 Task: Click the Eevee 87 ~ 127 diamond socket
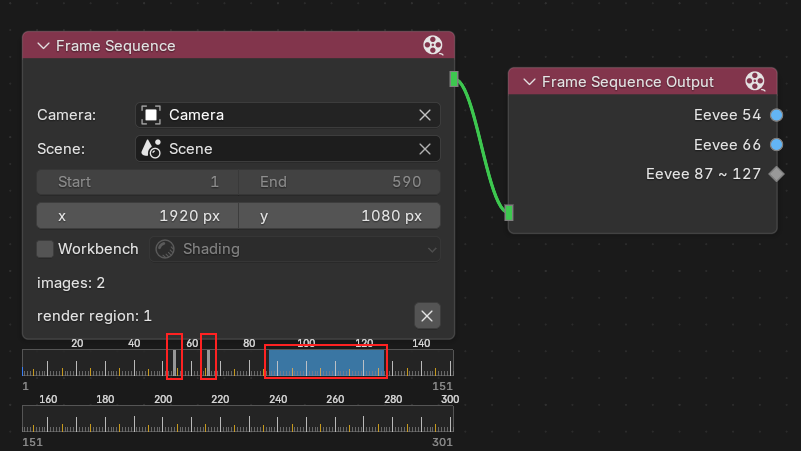point(776,174)
